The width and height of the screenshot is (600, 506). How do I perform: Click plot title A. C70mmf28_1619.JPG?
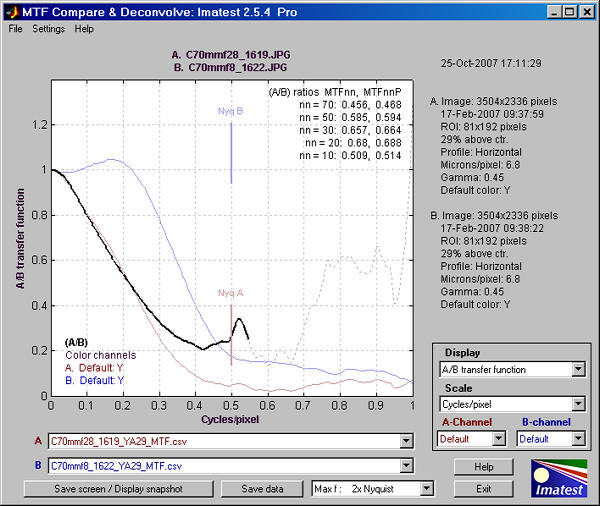coord(231,55)
